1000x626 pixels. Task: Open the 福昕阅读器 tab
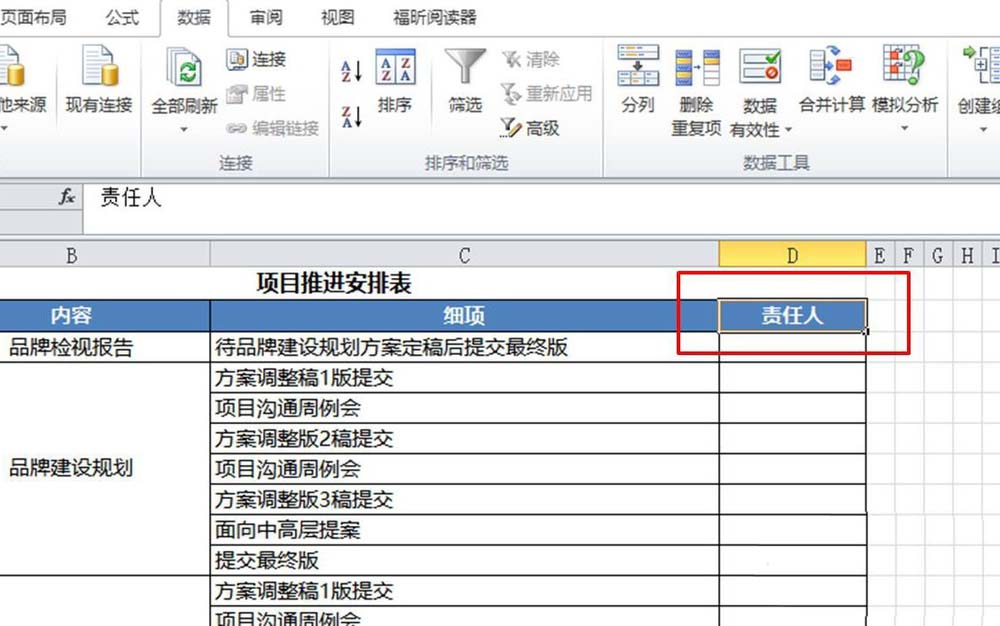tap(435, 17)
